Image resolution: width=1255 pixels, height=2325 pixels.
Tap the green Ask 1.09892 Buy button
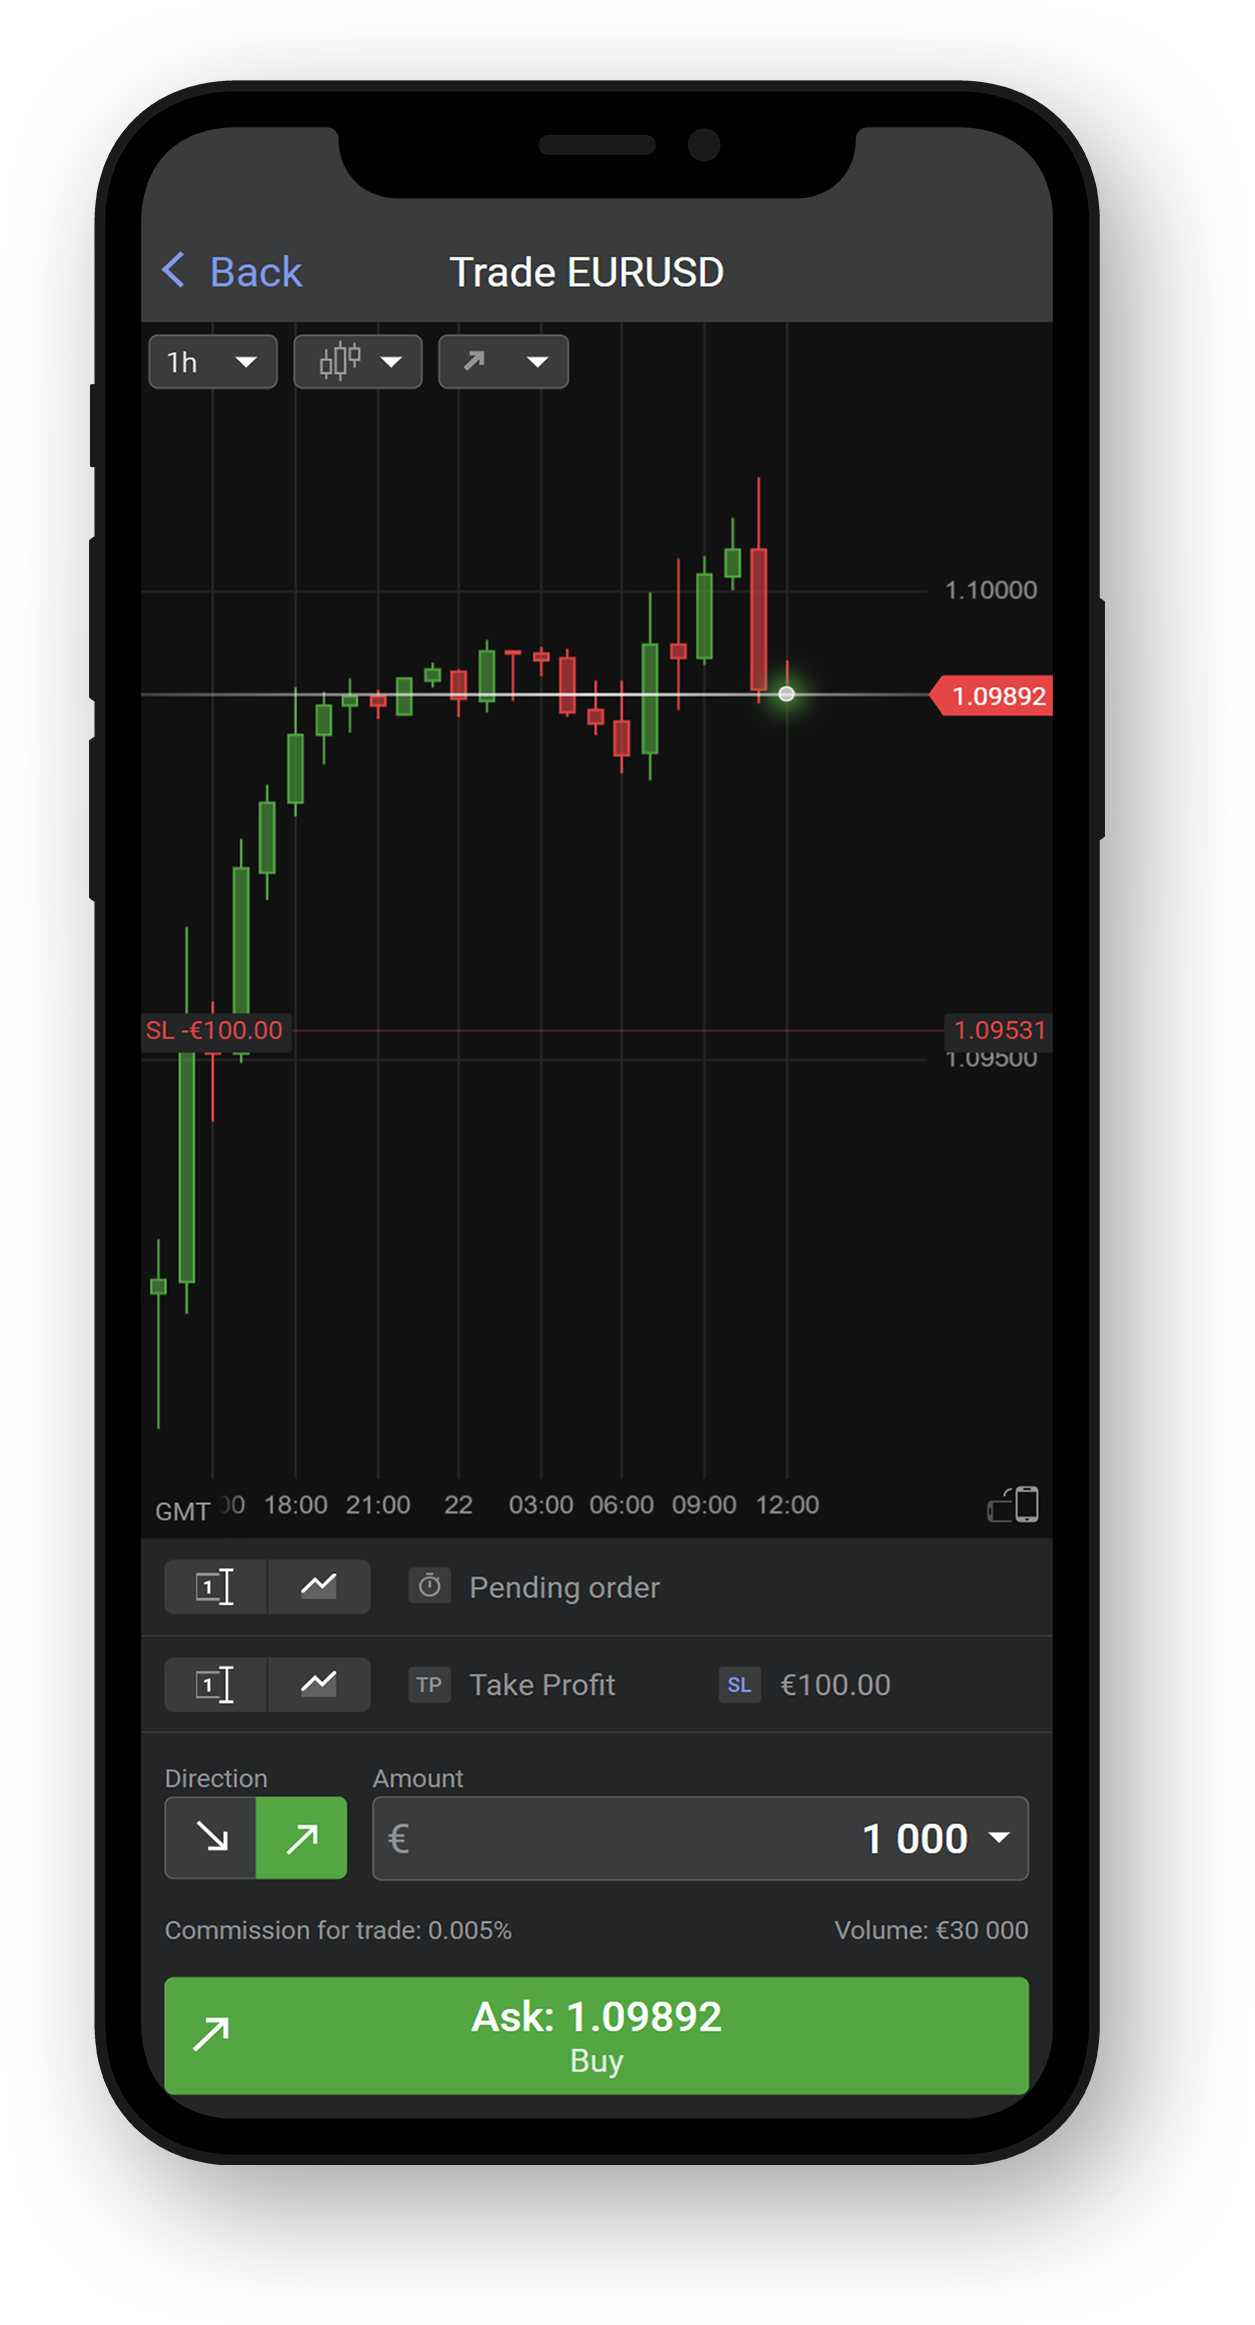point(596,2035)
